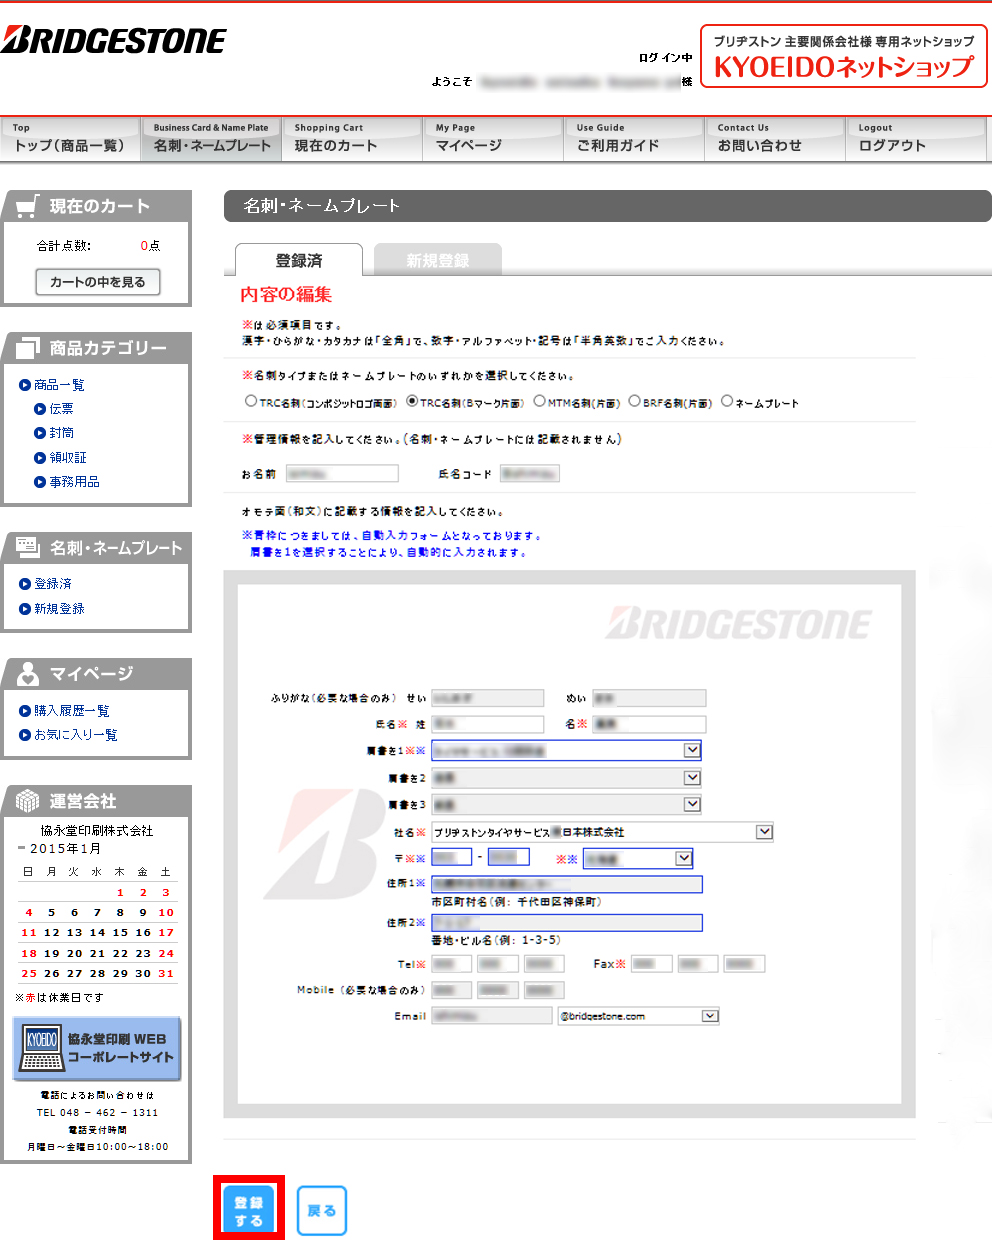Viewport: 992px width, 1240px height.
Task: Choose the ネームプレート radio option
Action: pyautogui.click(x=727, y=401)
